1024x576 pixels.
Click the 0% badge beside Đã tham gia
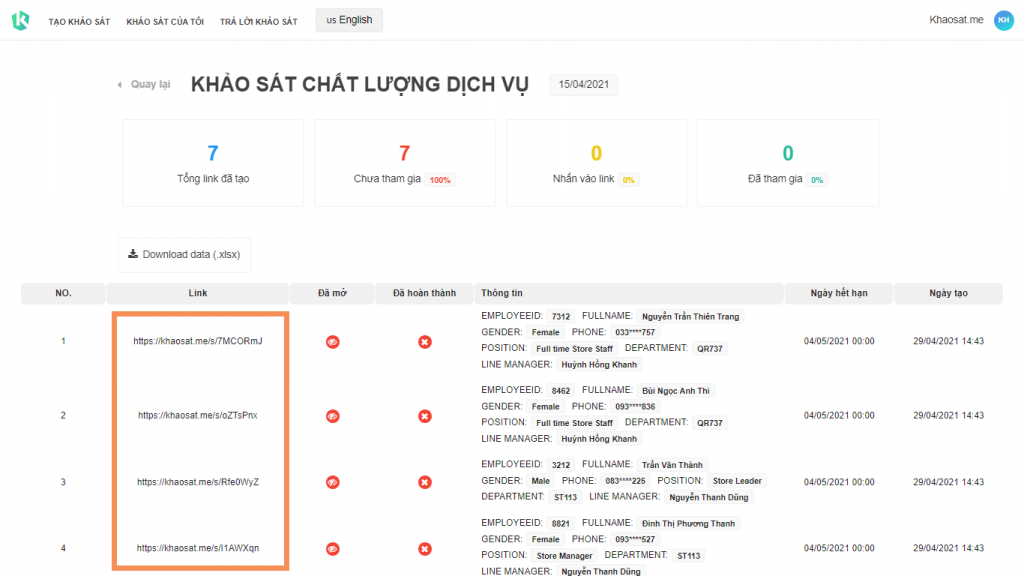coord(817,180)
